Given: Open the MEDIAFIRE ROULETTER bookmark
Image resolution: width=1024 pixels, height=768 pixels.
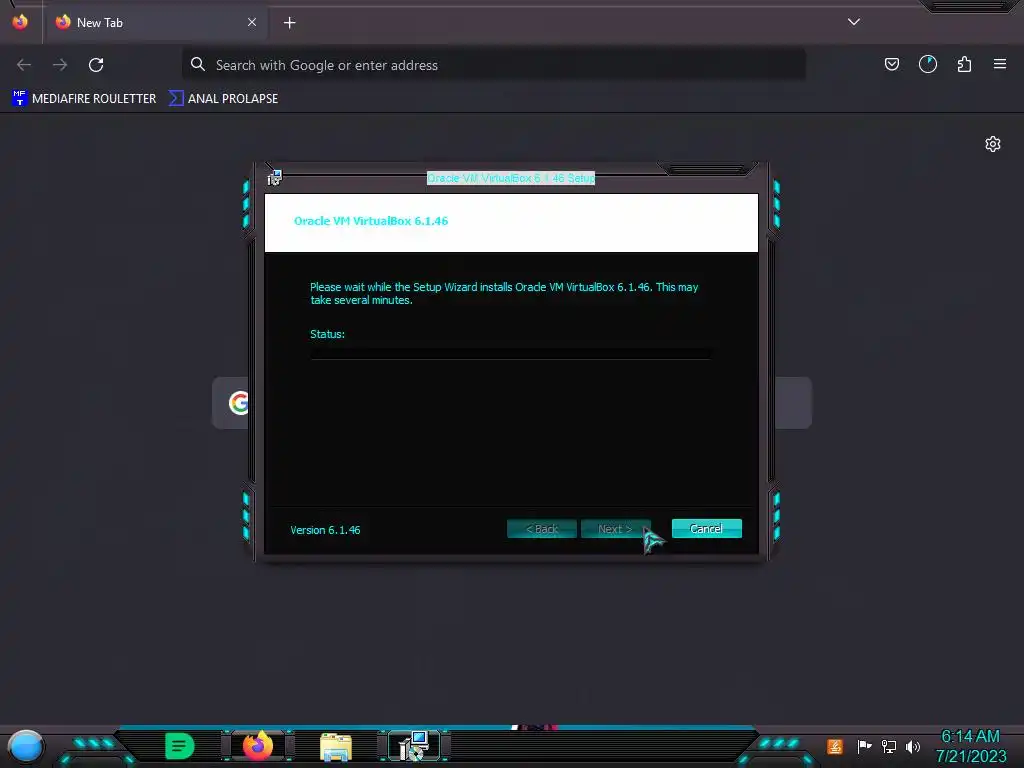Looking at the screenshot, I should (84, 99).
